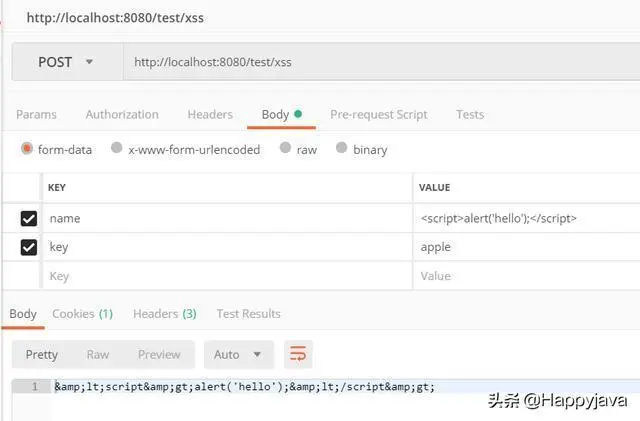The width and height of the screenshot is (640, 421).
Task: Open the POST method dropdown
Action: (x=67, y=62)
